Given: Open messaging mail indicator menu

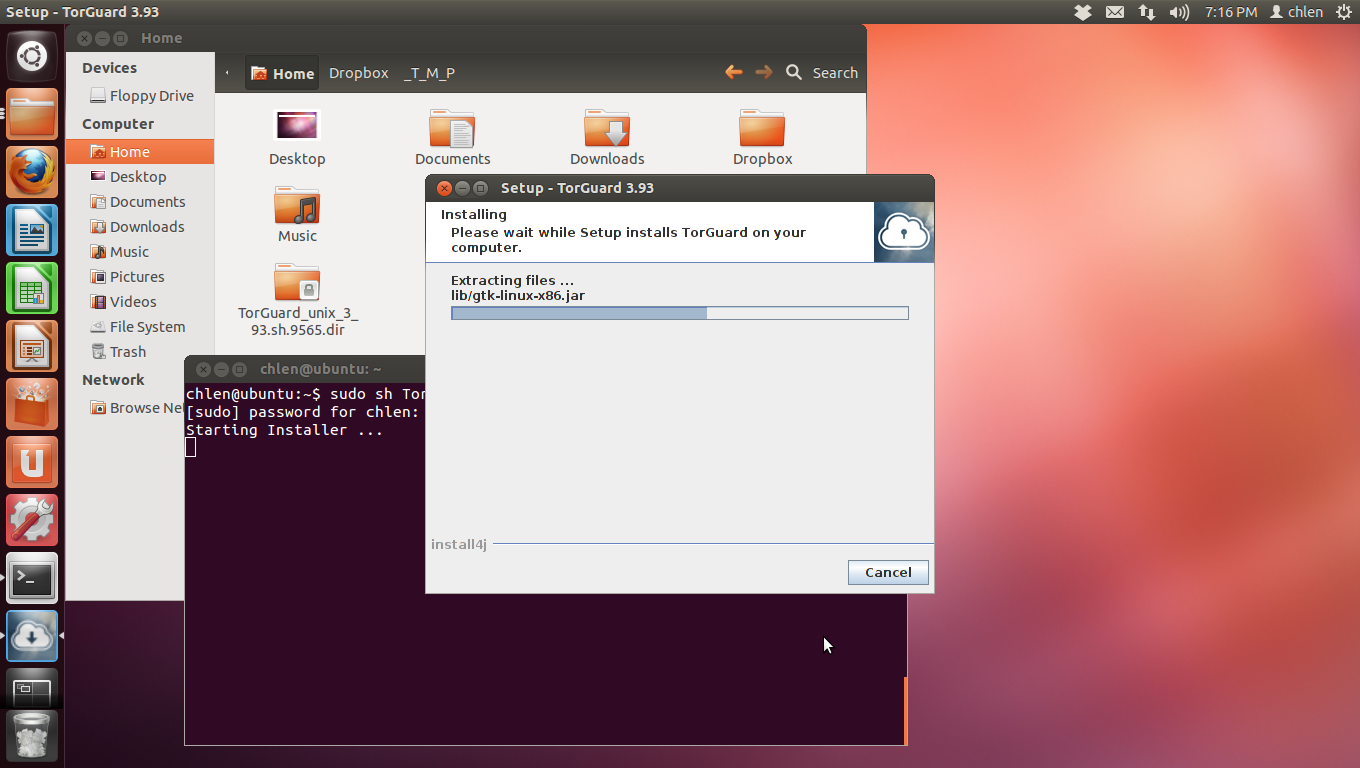Looking at the screenshot, I should click(x=1115, y=12).
